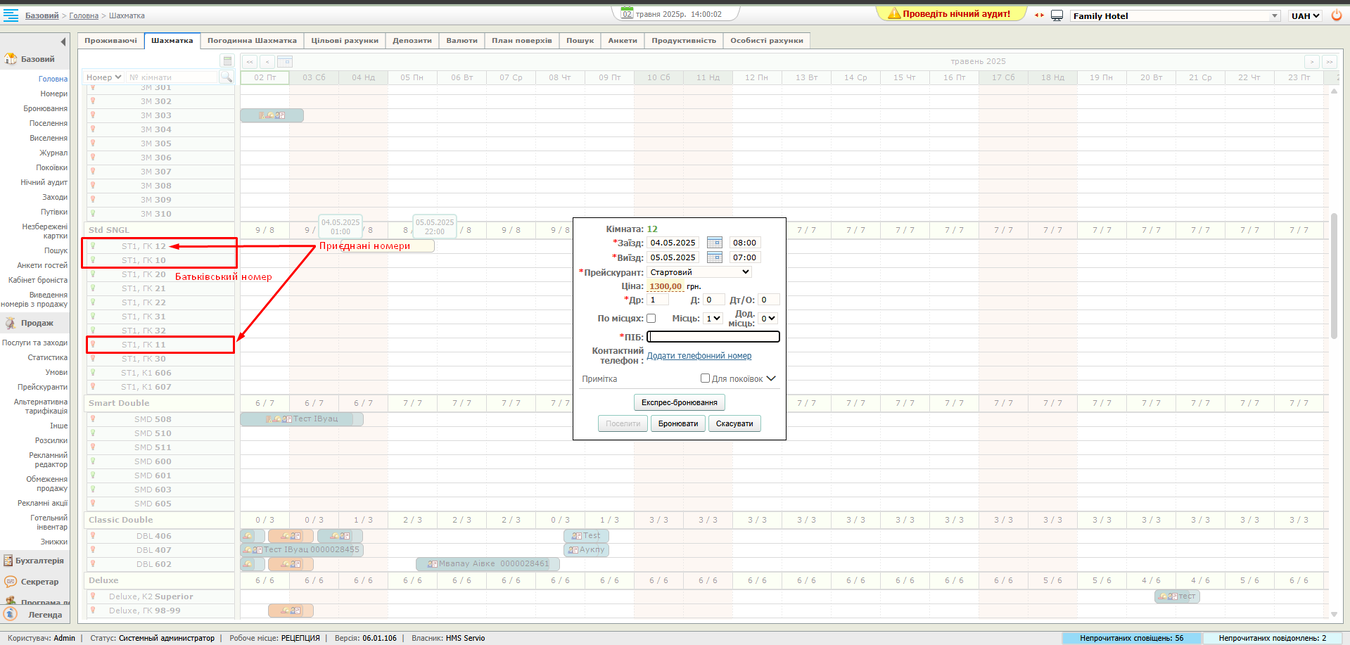Switch to the Погодинна Шахматка tab

pos(251,41)
